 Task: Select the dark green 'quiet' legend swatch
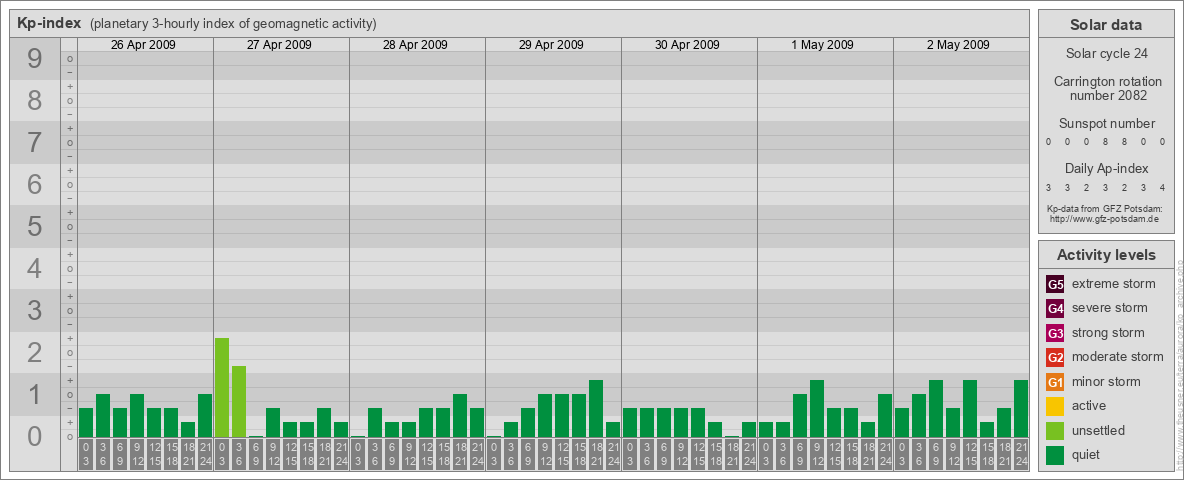pyautogui.click(x=1055, y=454)
